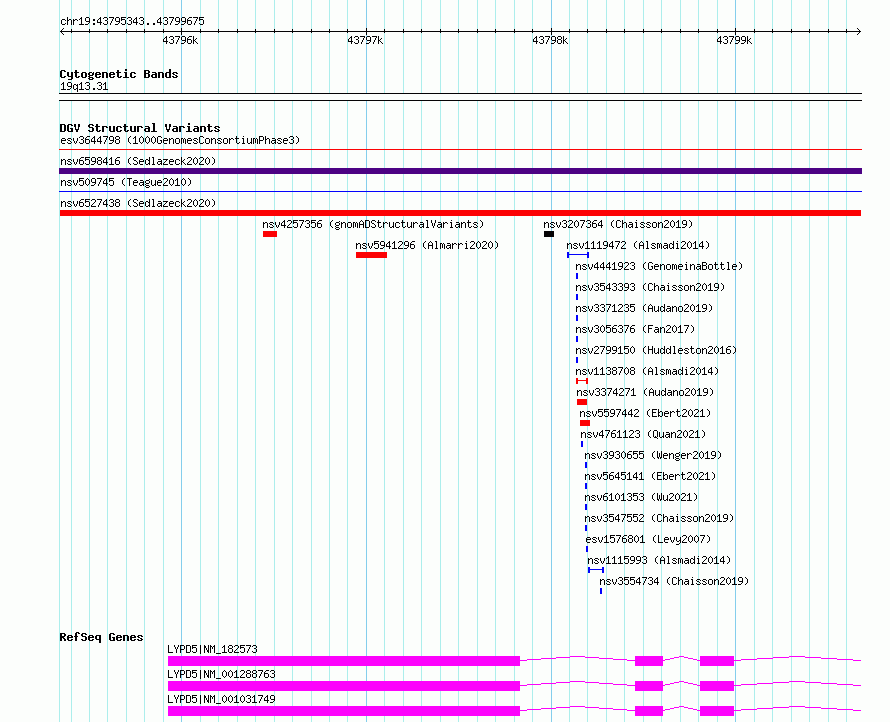
Task: Click the 43799k ruler tick label
Action: pos(734,40)
